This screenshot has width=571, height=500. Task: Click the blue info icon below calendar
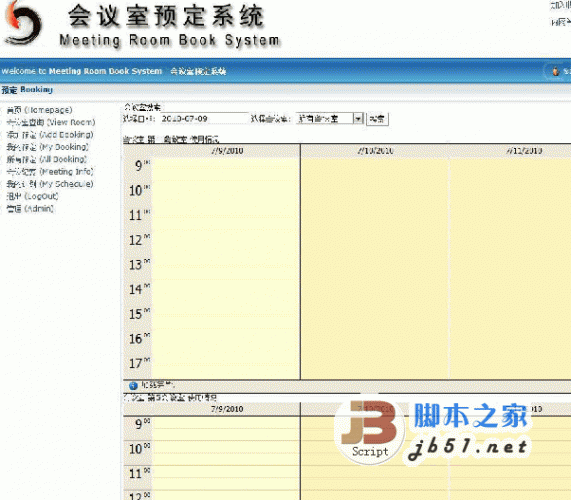[133, 385]
